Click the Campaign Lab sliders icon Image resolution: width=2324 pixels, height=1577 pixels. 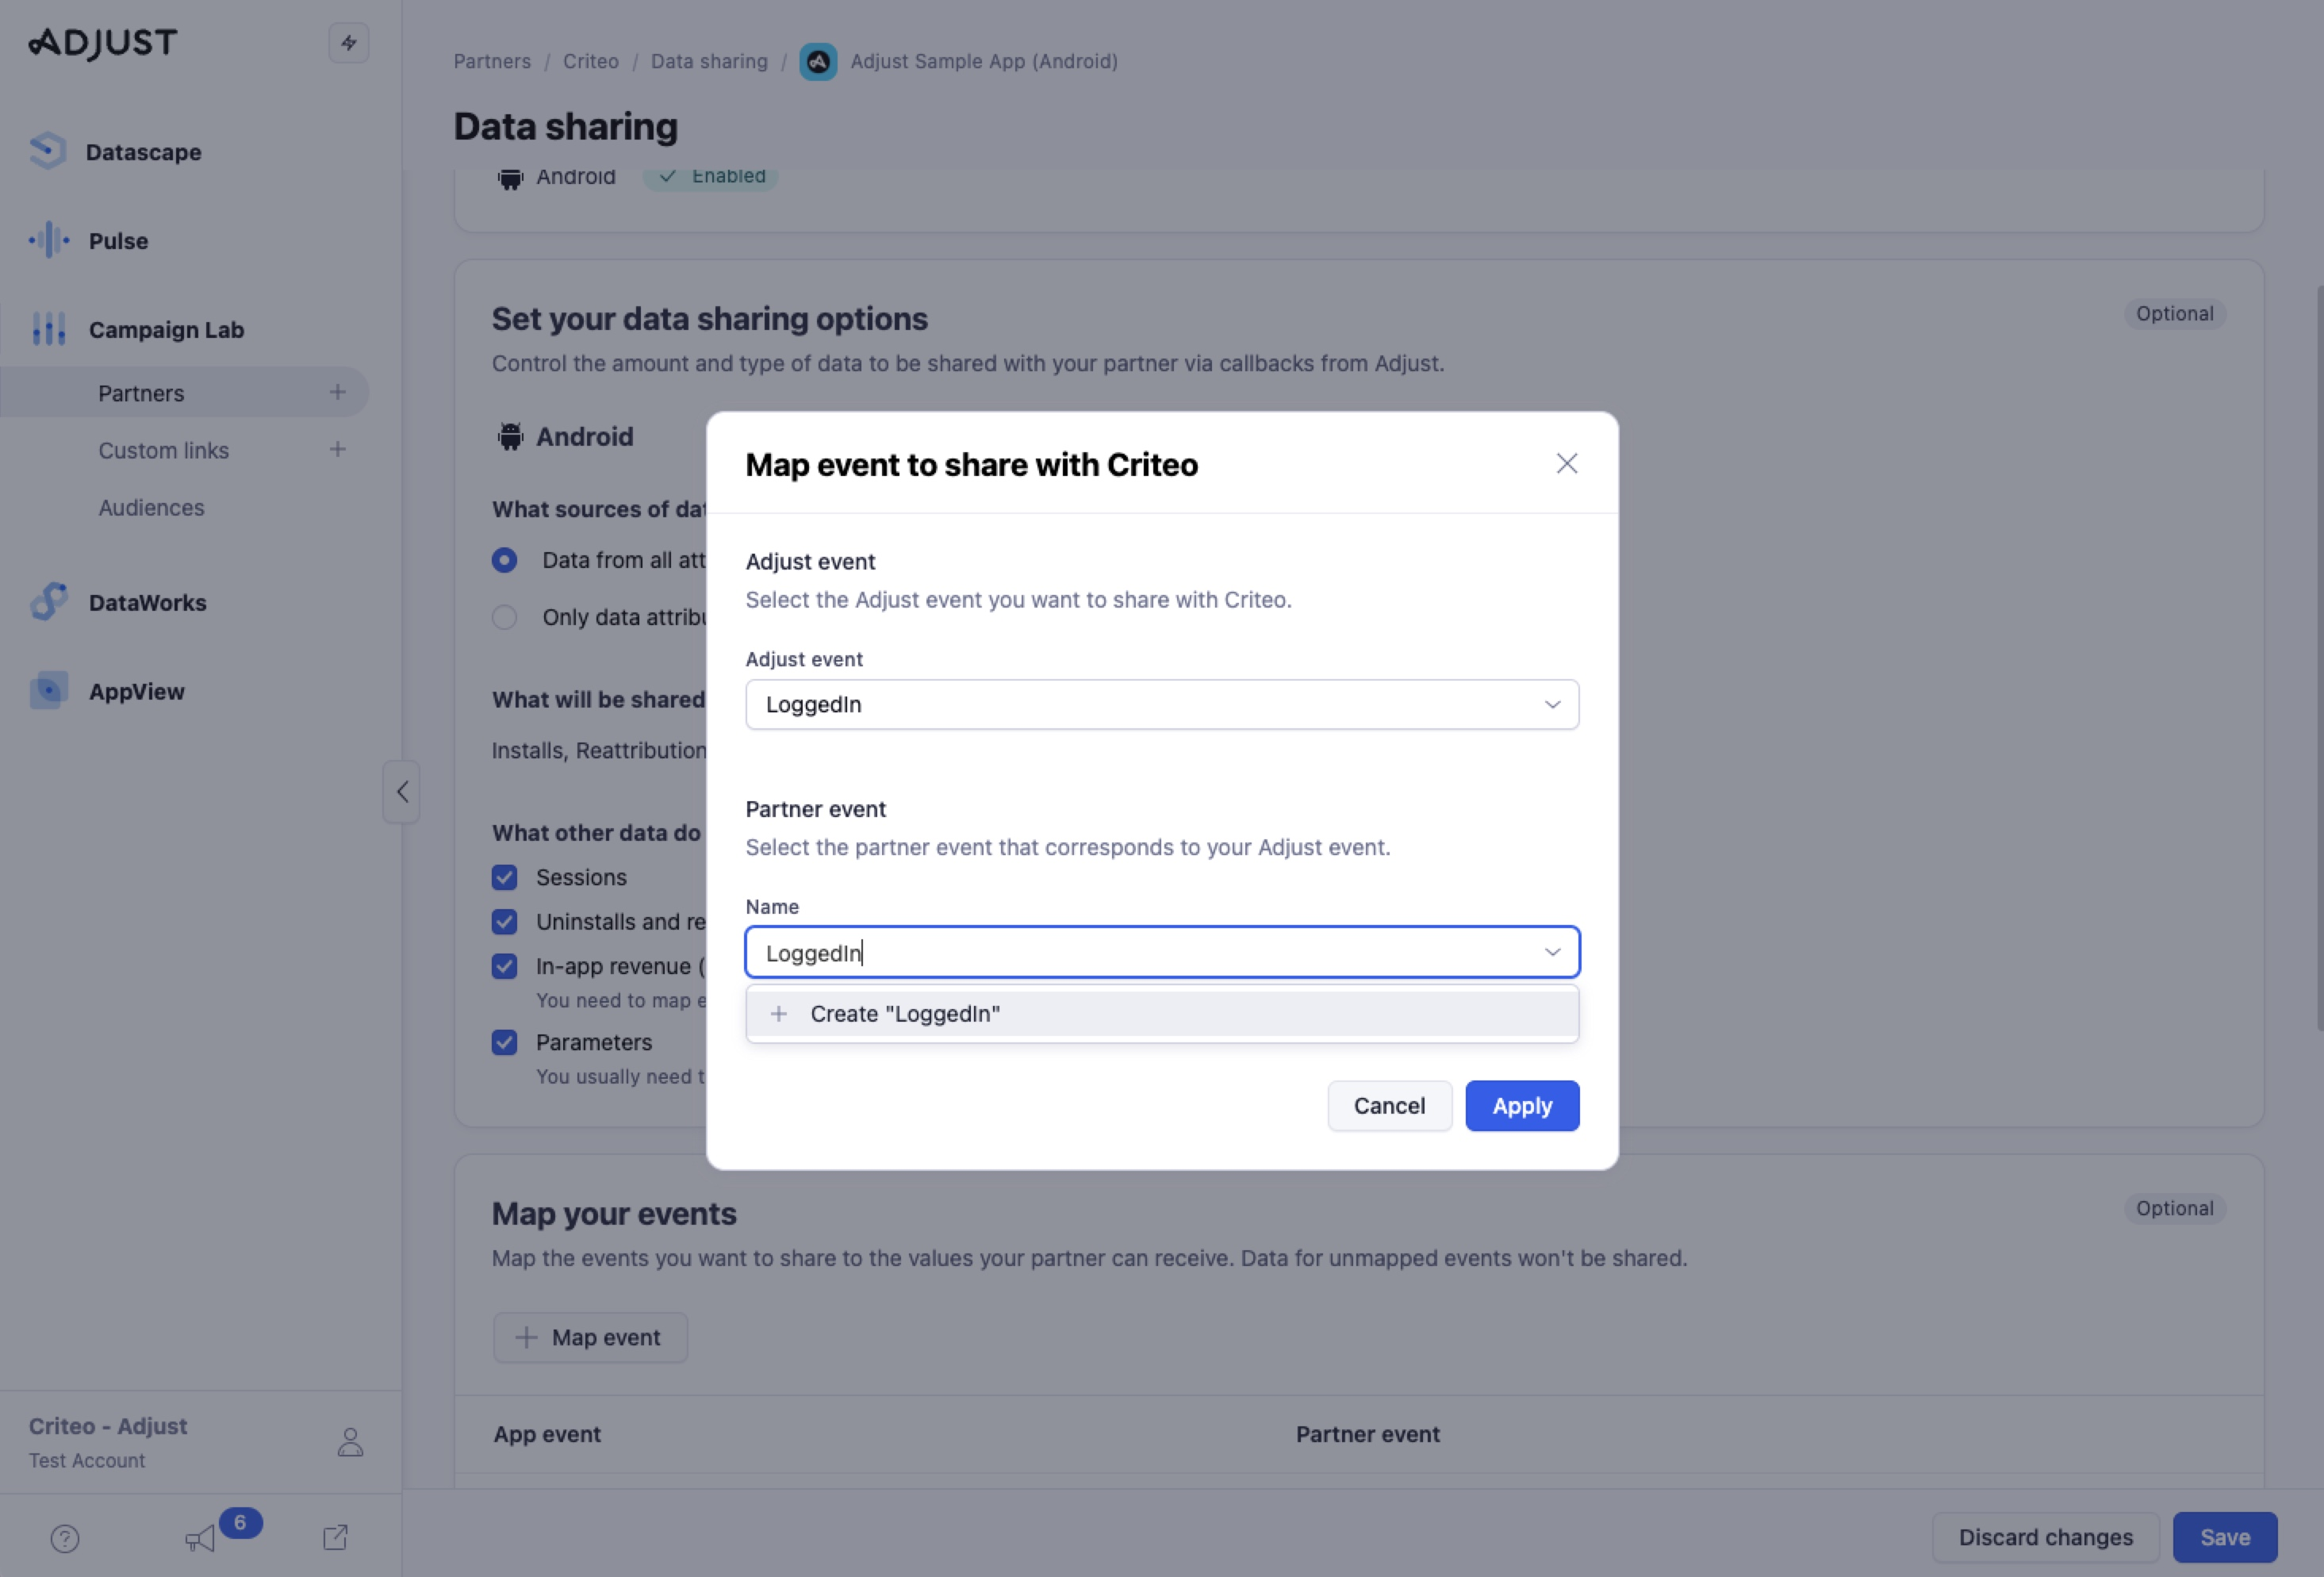[49, 329]
